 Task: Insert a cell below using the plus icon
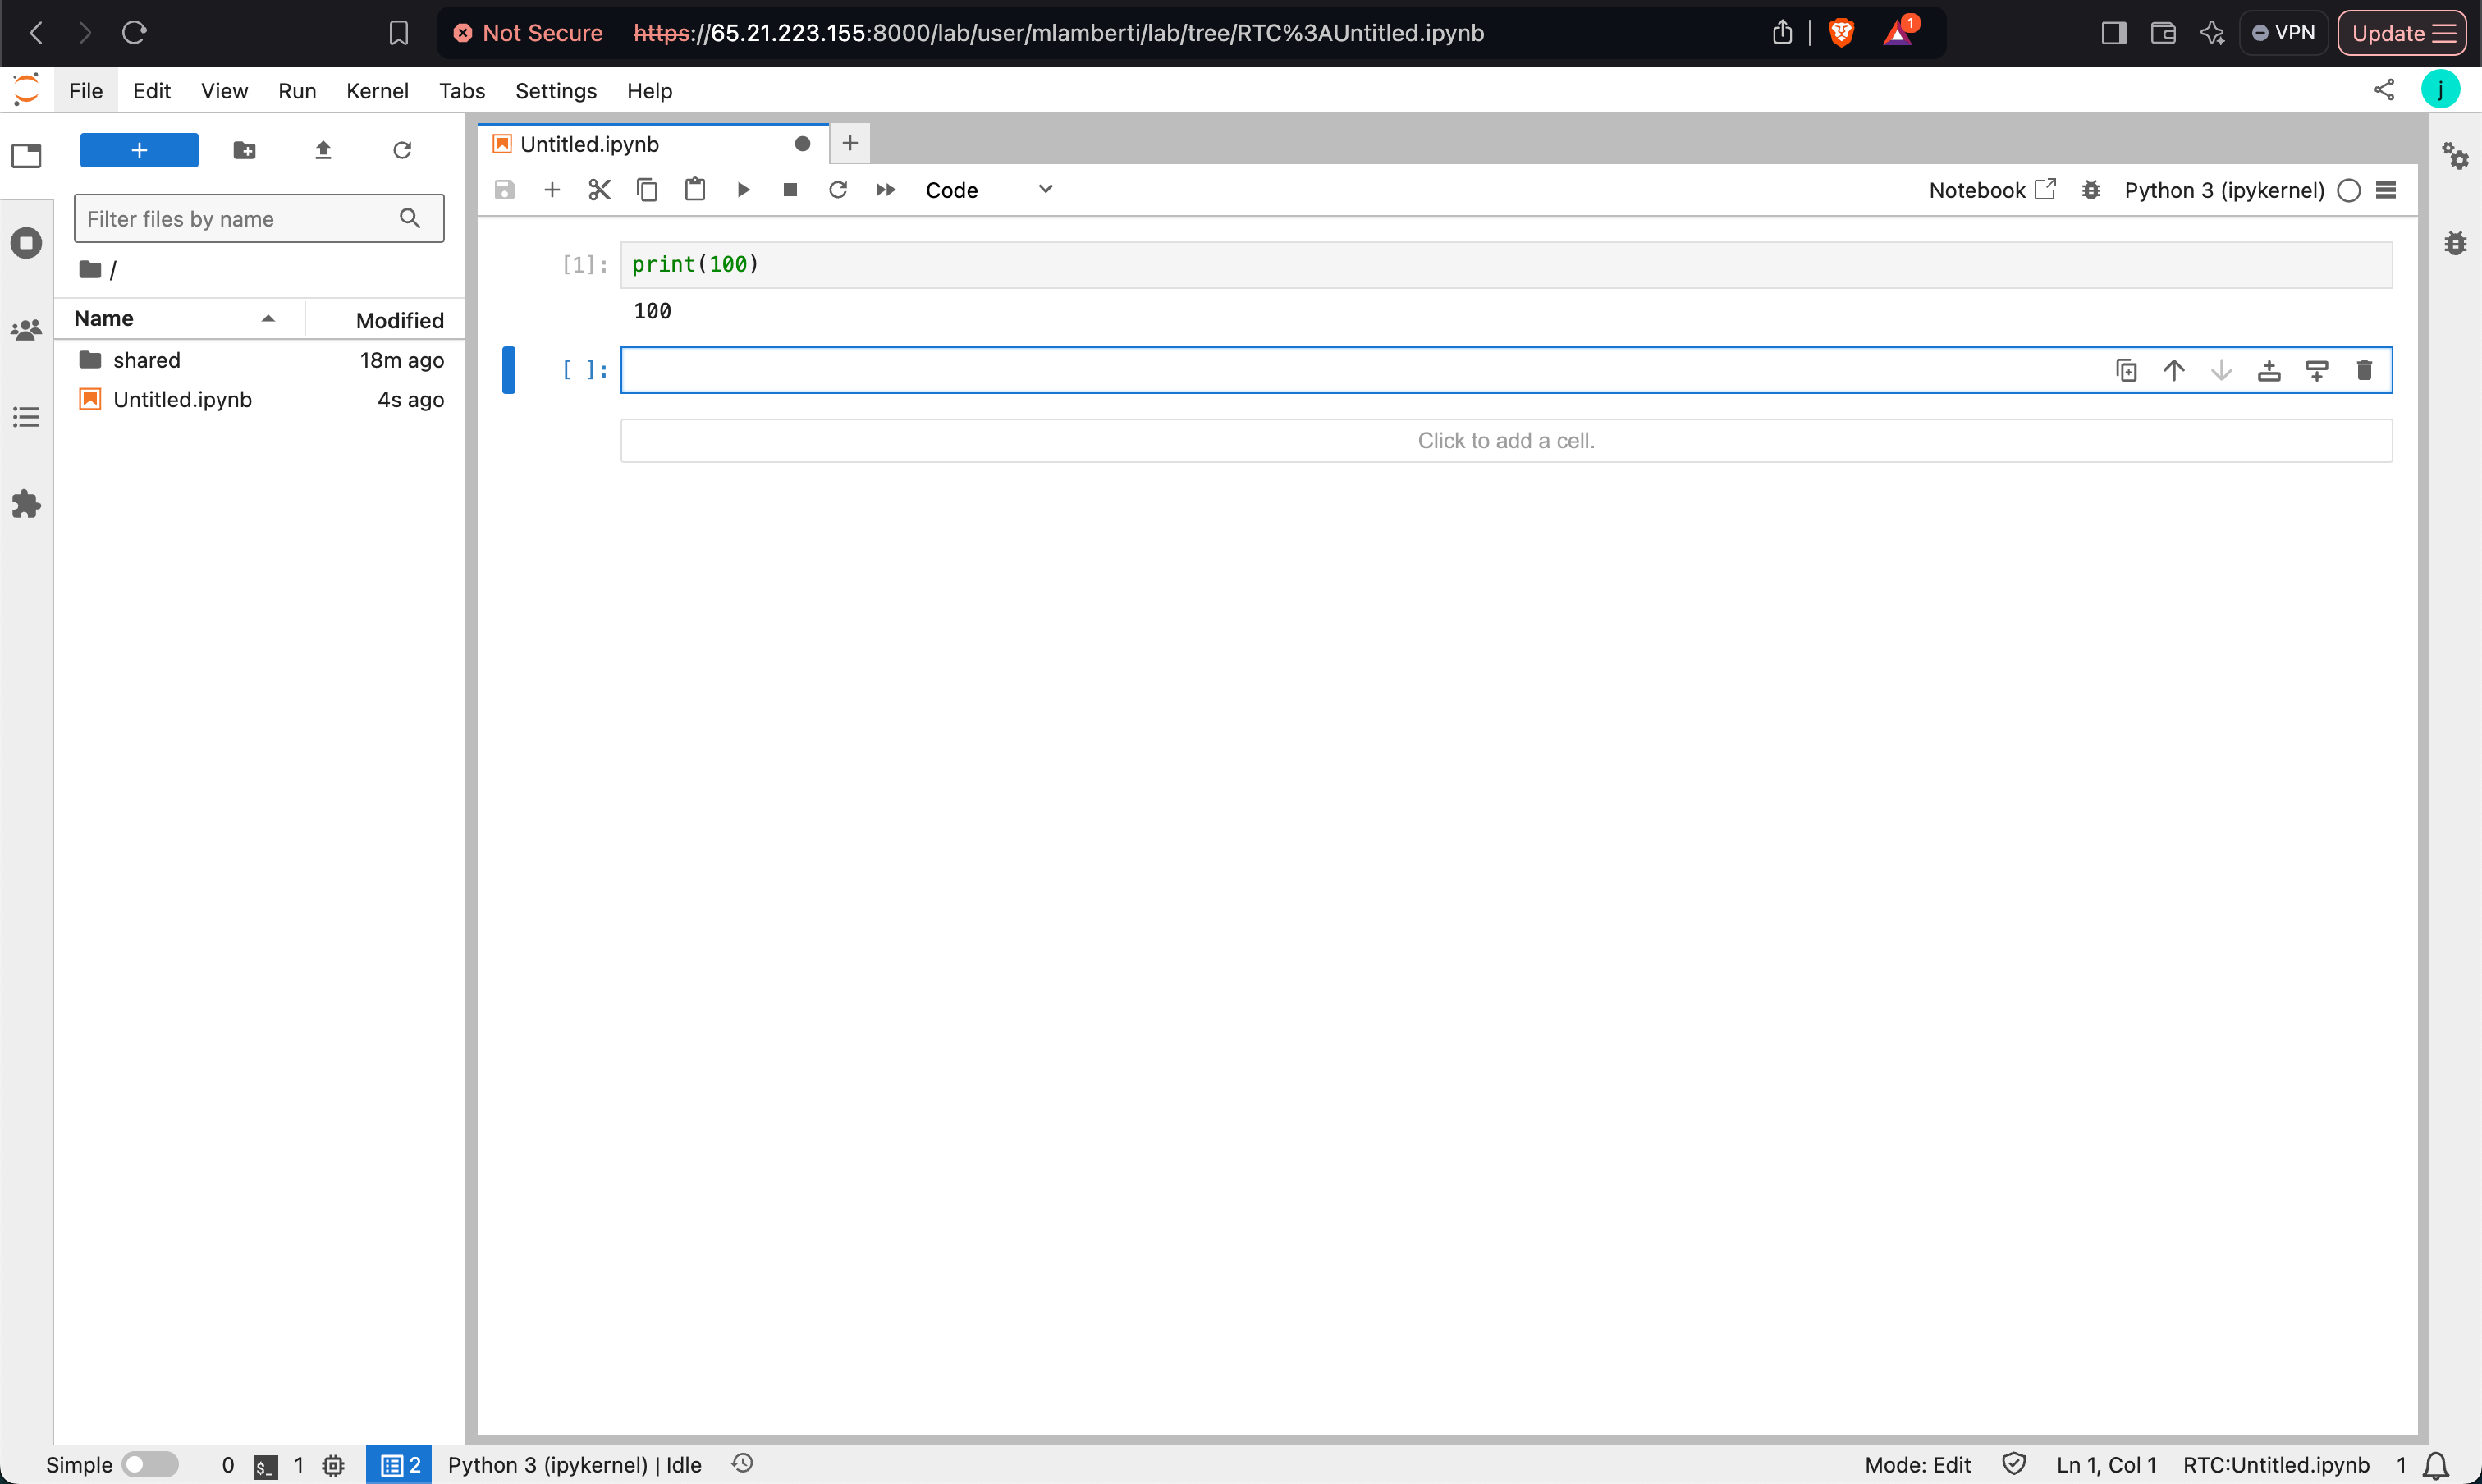(552, 190)
